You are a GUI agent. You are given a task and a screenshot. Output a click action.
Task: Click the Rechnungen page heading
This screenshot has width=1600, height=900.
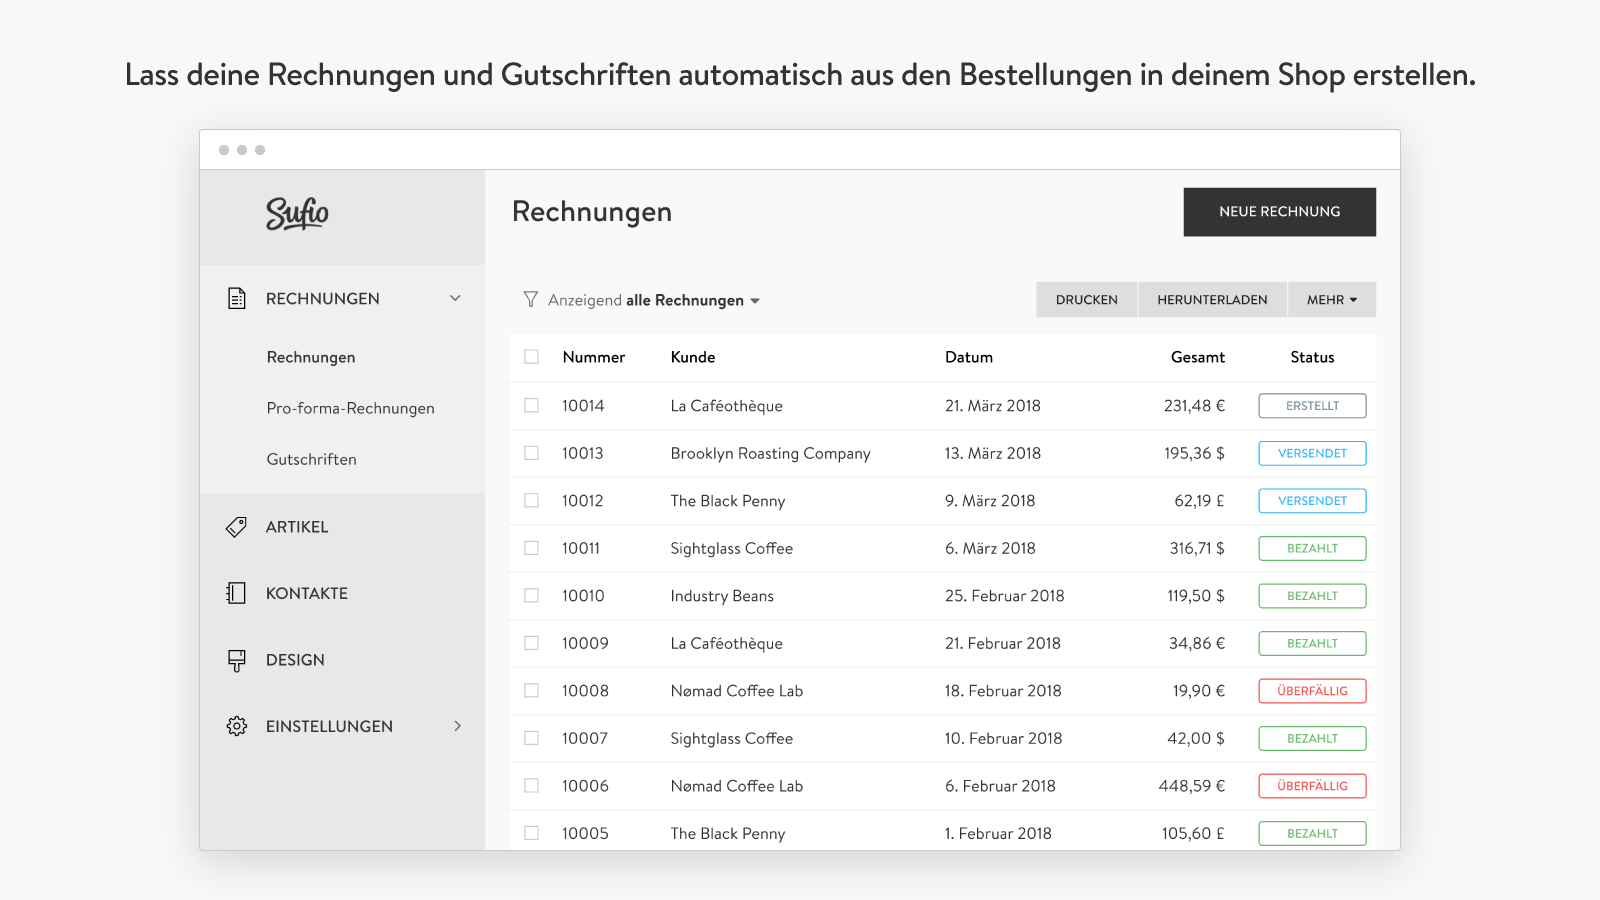pos(592,212)
